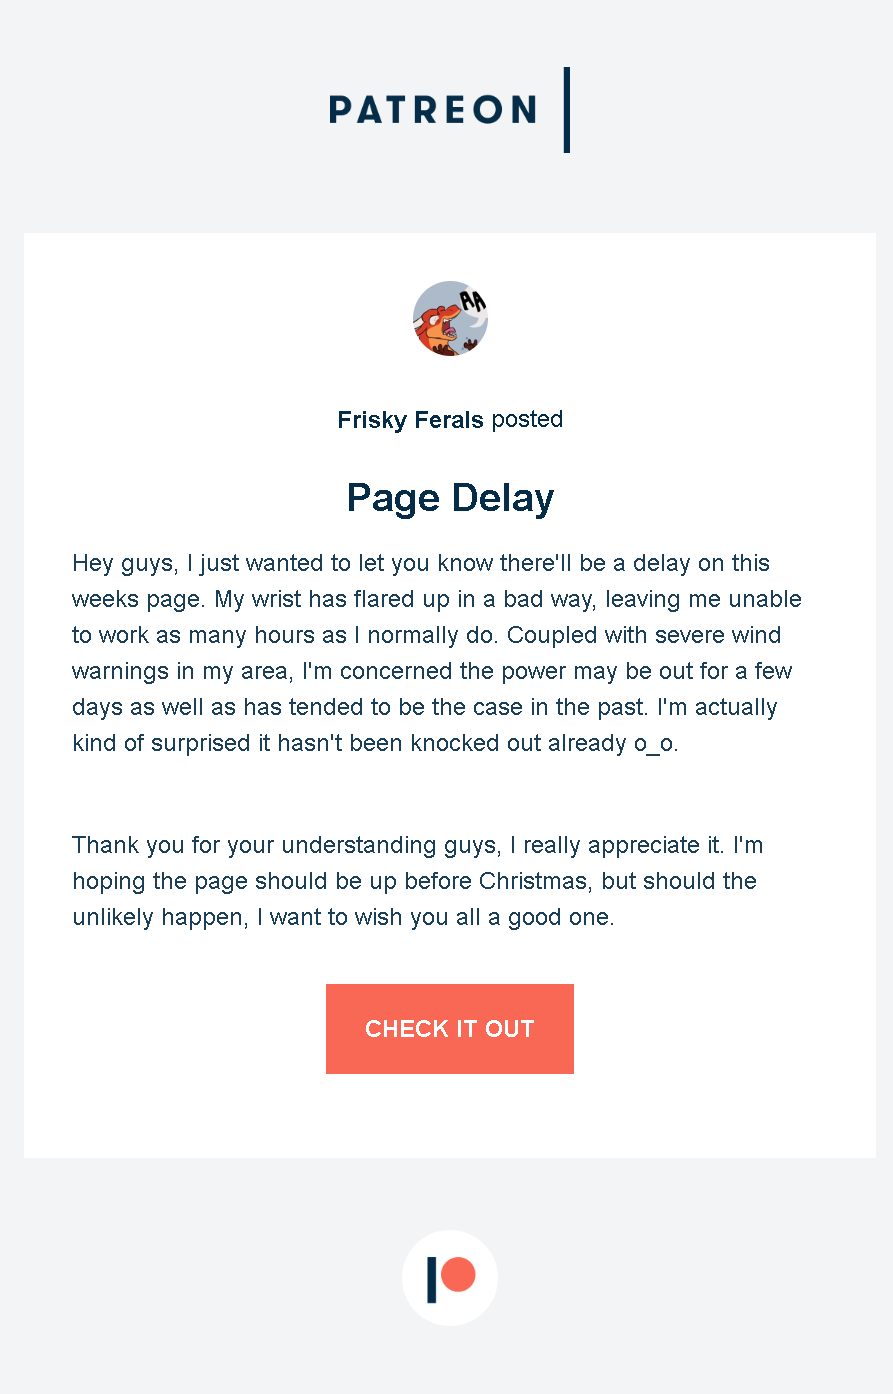Screen dimensions: 893x1394
Task: Click the word "Christmas" in the post
Action: tap(532, 881)
